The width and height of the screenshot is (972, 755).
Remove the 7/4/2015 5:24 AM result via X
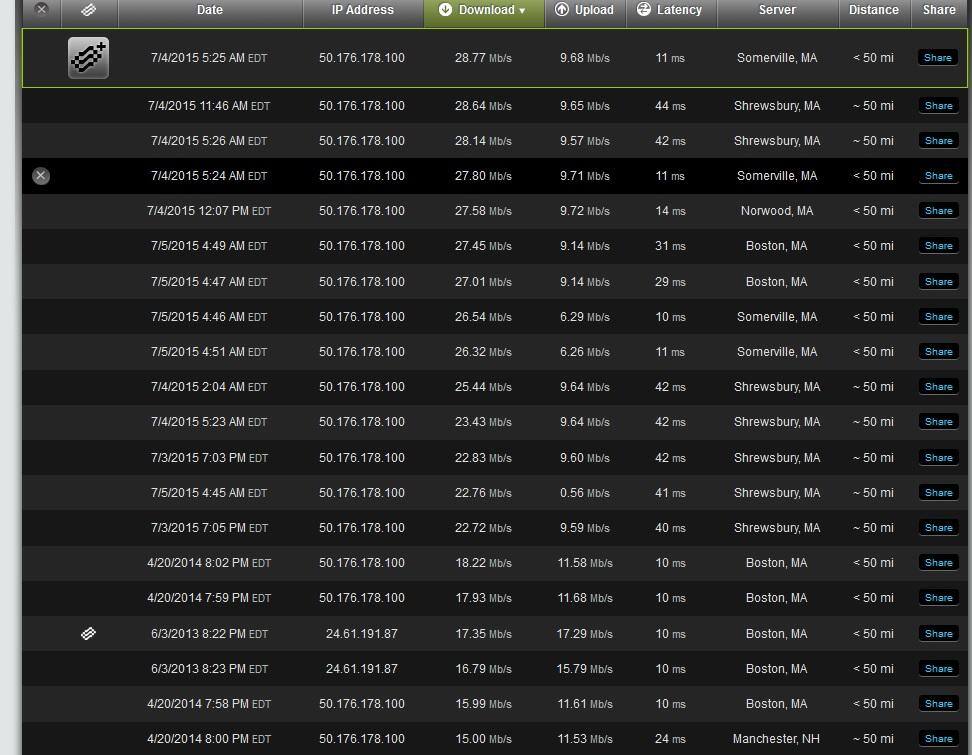(41, 176)
